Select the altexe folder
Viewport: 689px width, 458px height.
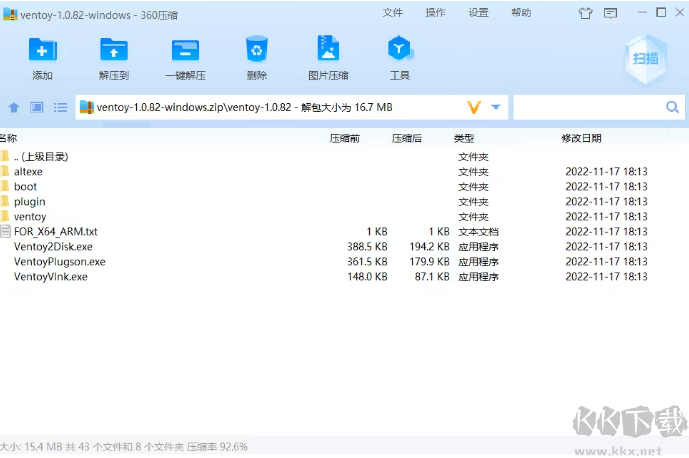tap(344, 171)
